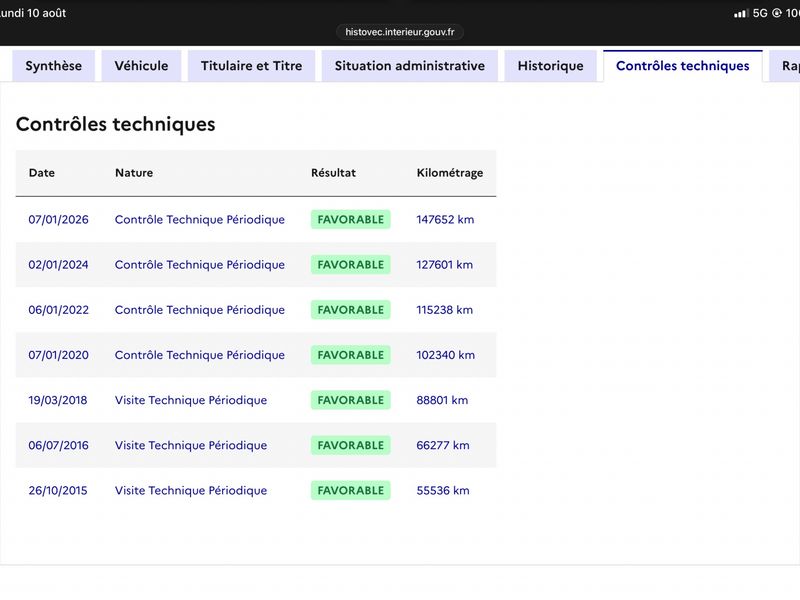Select the date 07/01/2020
Screen dimensions: 800x600
59,355
